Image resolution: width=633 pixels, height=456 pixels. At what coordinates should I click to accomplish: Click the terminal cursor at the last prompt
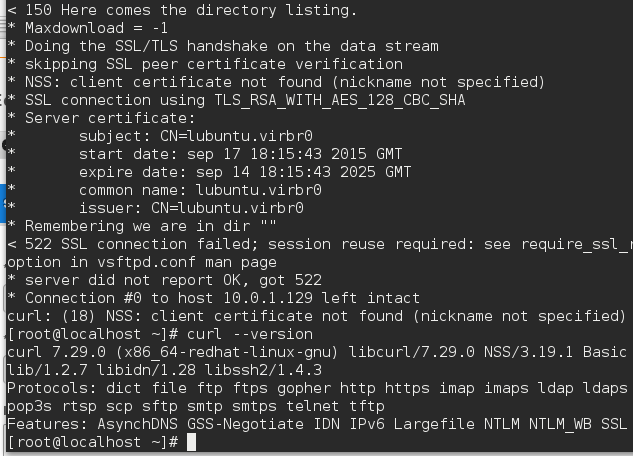tap(191, 442)
